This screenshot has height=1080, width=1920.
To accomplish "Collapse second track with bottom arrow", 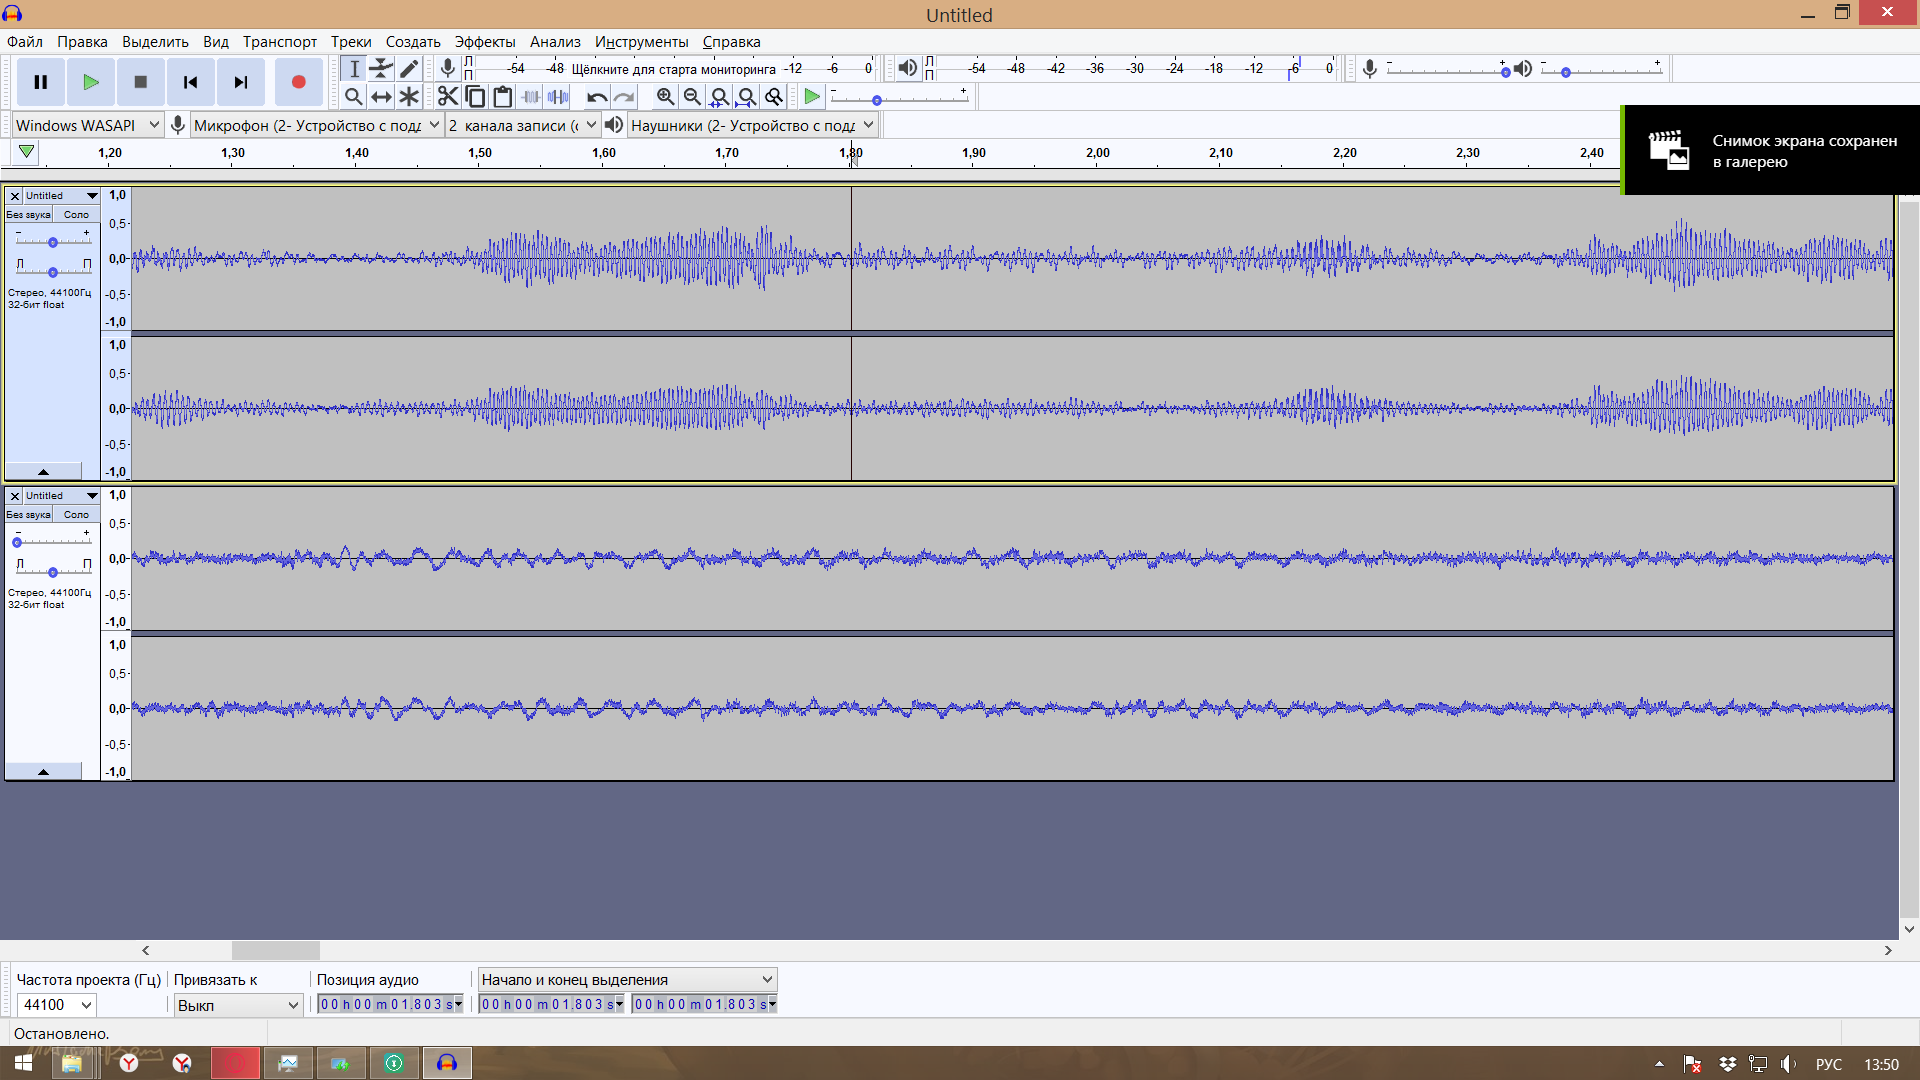I will [43, 771].
